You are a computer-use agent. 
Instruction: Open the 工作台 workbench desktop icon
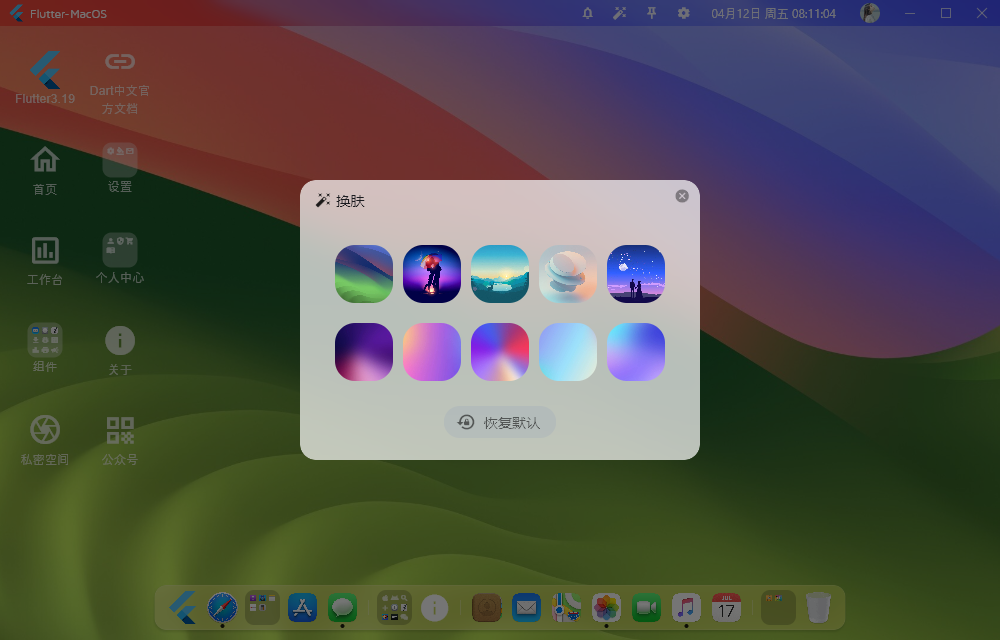[44, 260]
